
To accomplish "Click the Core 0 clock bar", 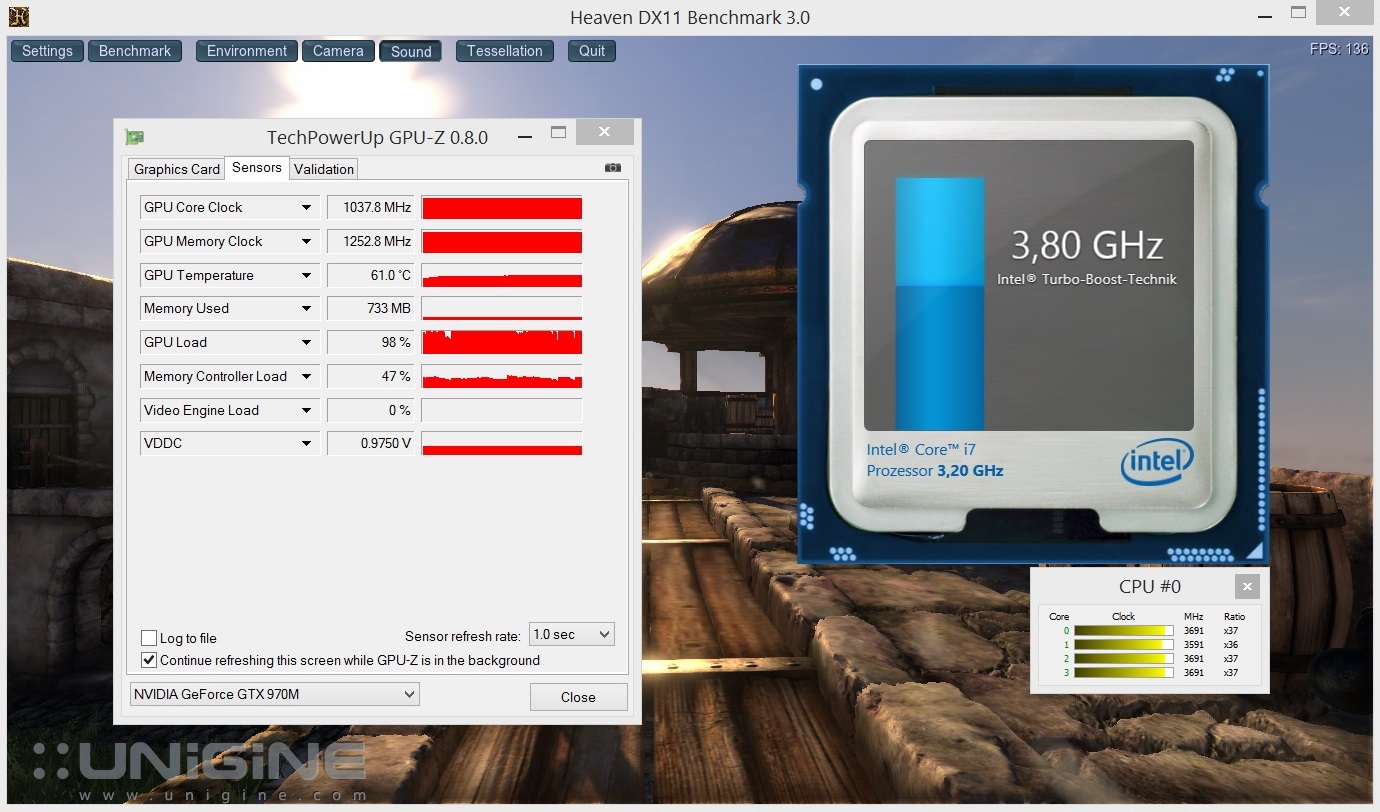I will coord(1123,631).
